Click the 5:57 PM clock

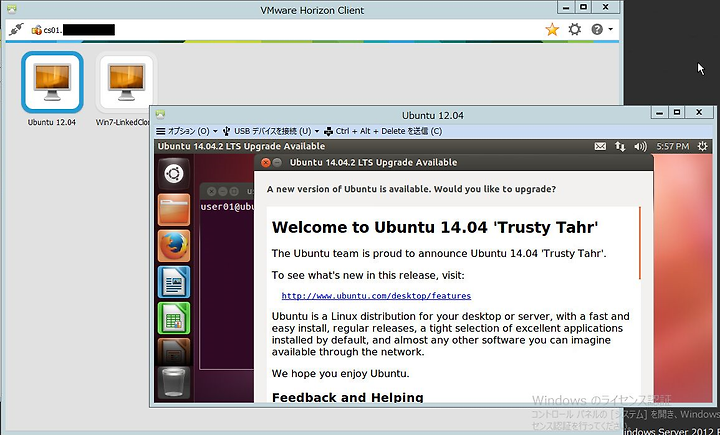point(673,147)
